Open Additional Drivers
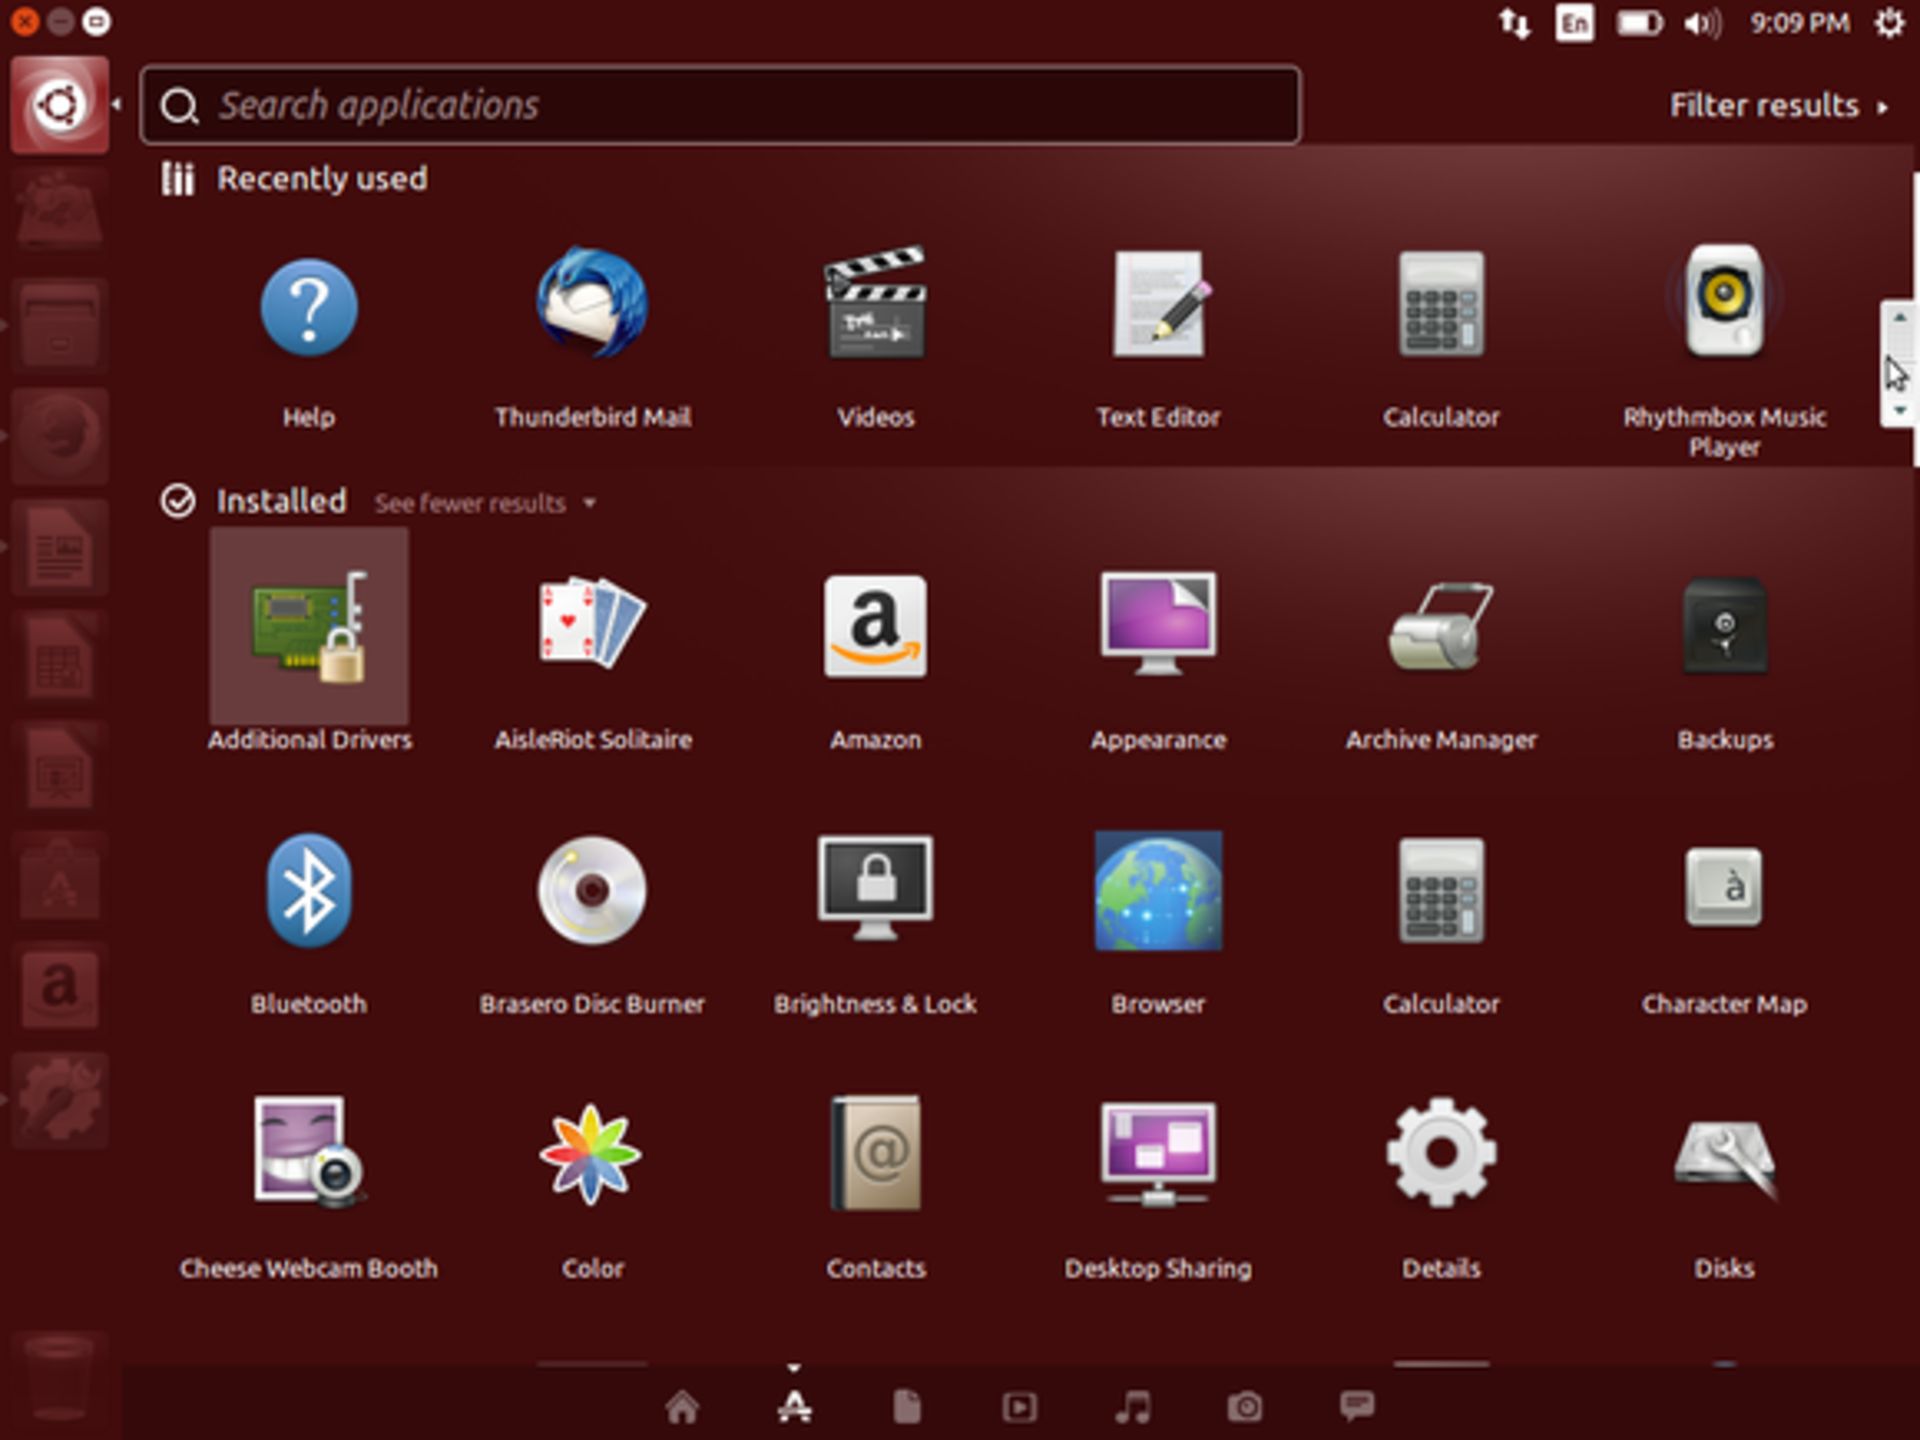 pos(309,626)
